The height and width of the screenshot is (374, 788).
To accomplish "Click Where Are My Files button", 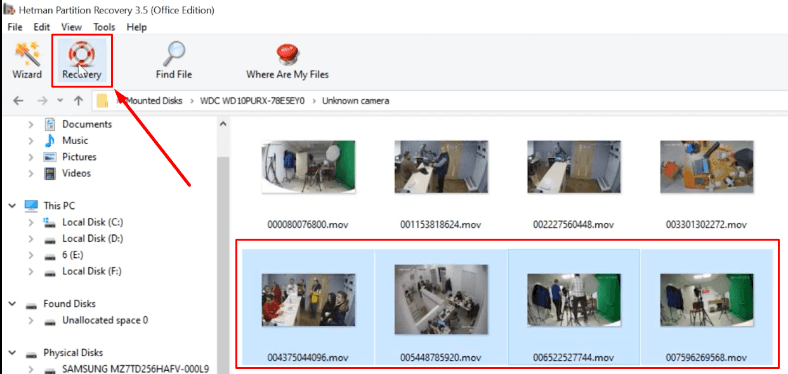I will [287, 61].
